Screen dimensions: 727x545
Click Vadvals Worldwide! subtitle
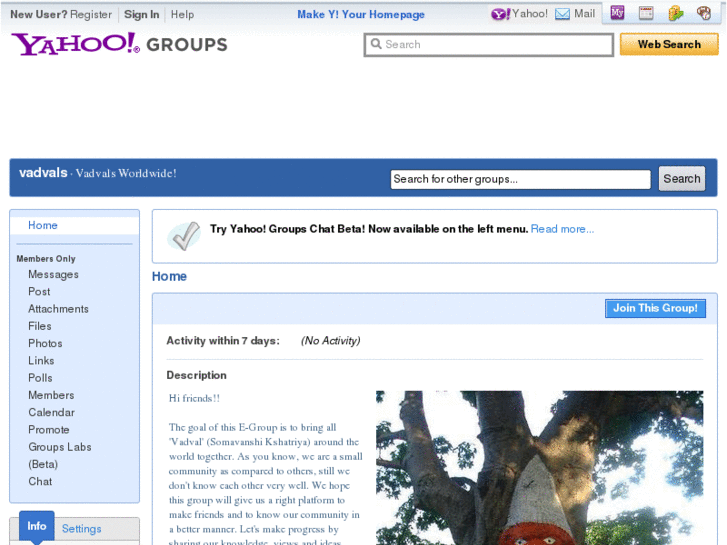(126, 173)
